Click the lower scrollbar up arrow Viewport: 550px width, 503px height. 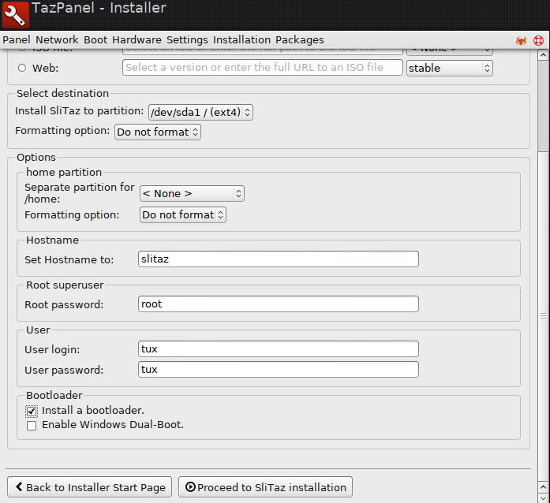click(x=543, y=487)
